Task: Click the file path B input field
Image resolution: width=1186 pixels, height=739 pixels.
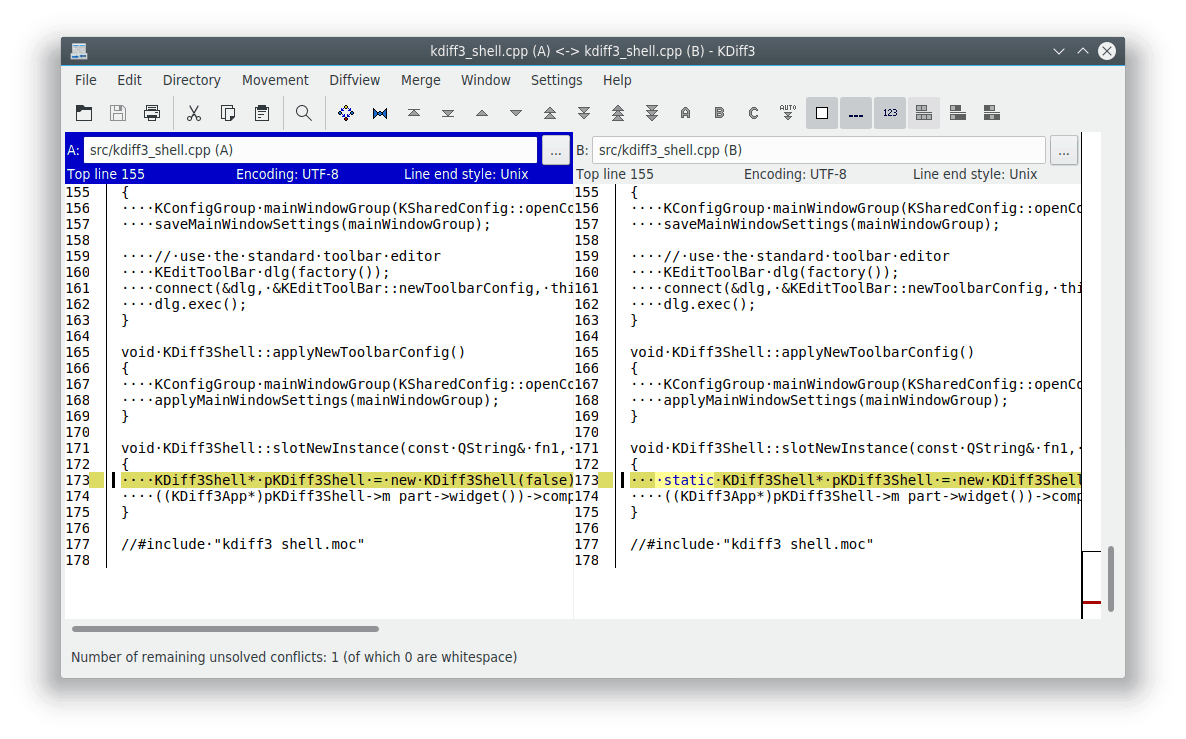Action: (x=818, y=151)
